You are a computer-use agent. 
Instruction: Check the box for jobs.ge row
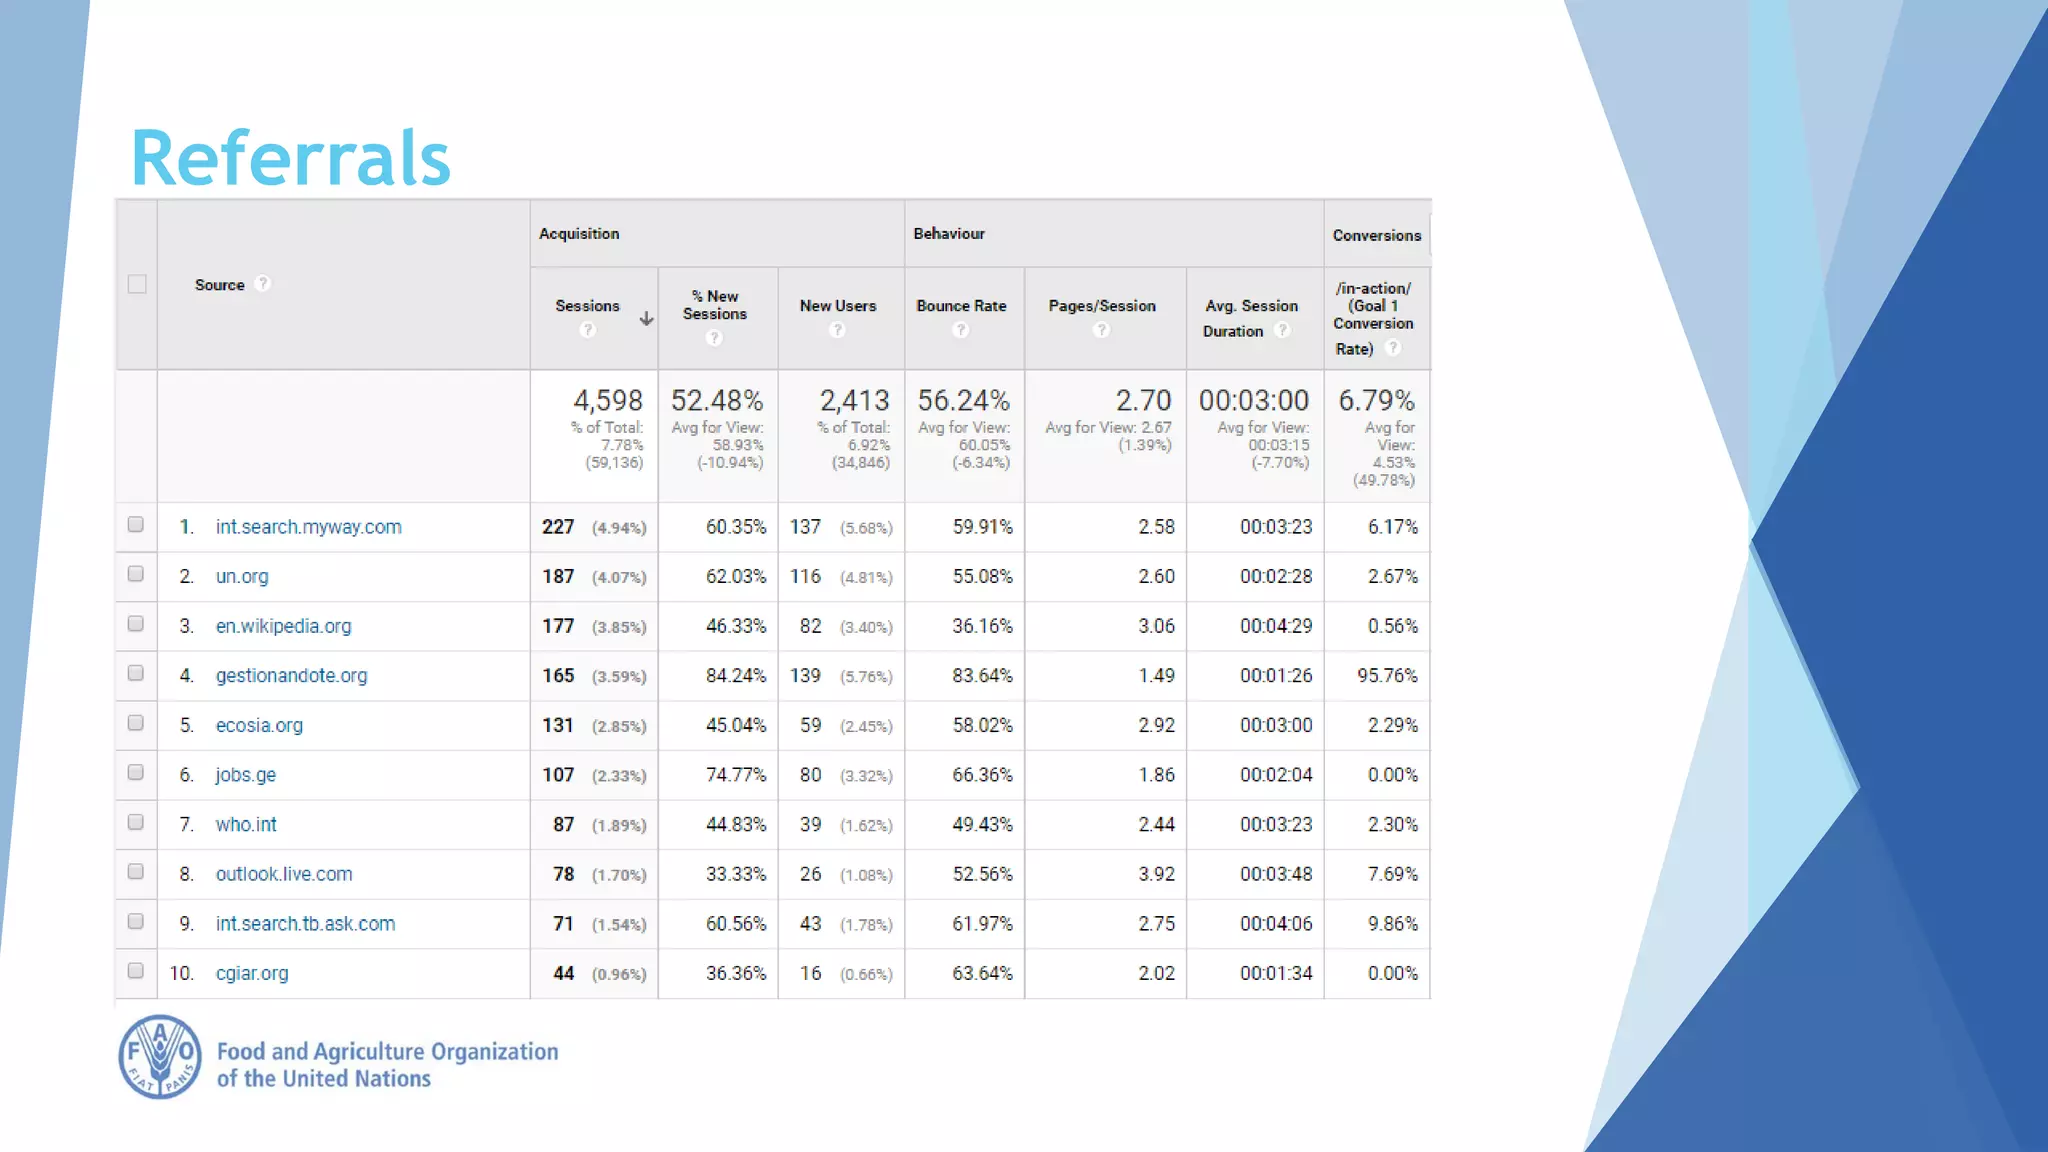[x=136, y=773]
